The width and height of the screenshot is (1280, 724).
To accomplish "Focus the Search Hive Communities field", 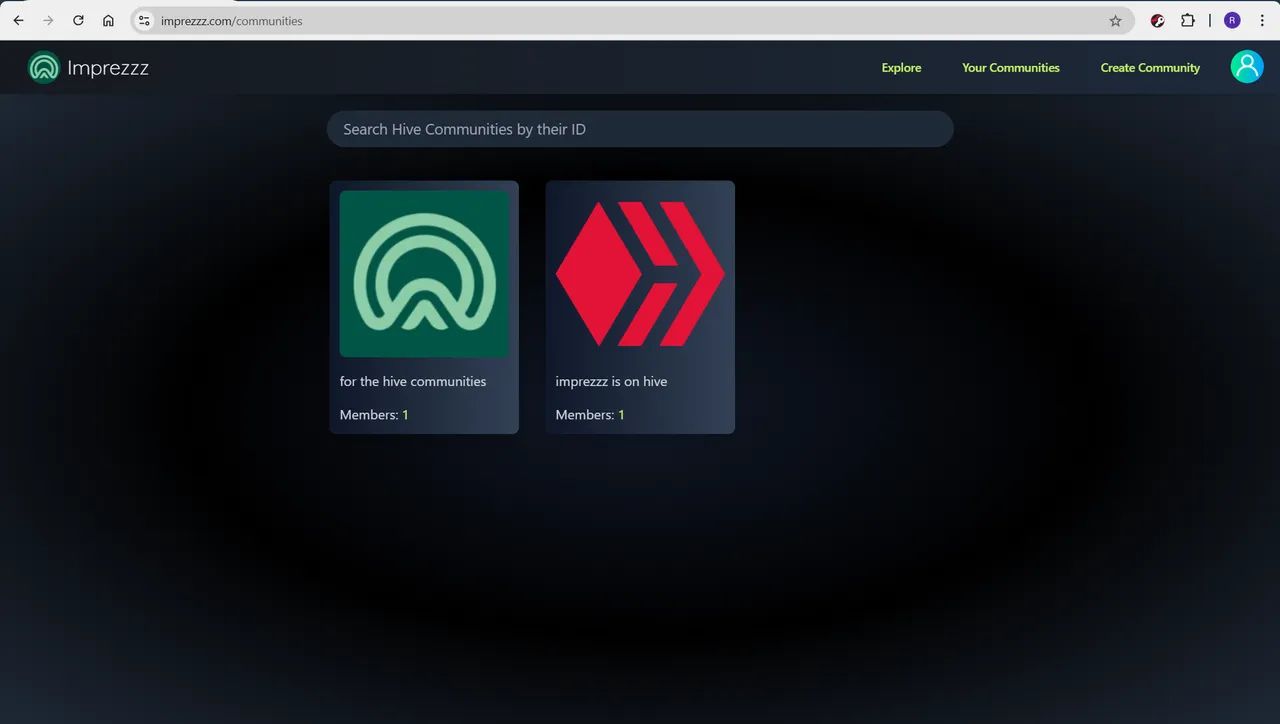I will (x=640, y=129).
